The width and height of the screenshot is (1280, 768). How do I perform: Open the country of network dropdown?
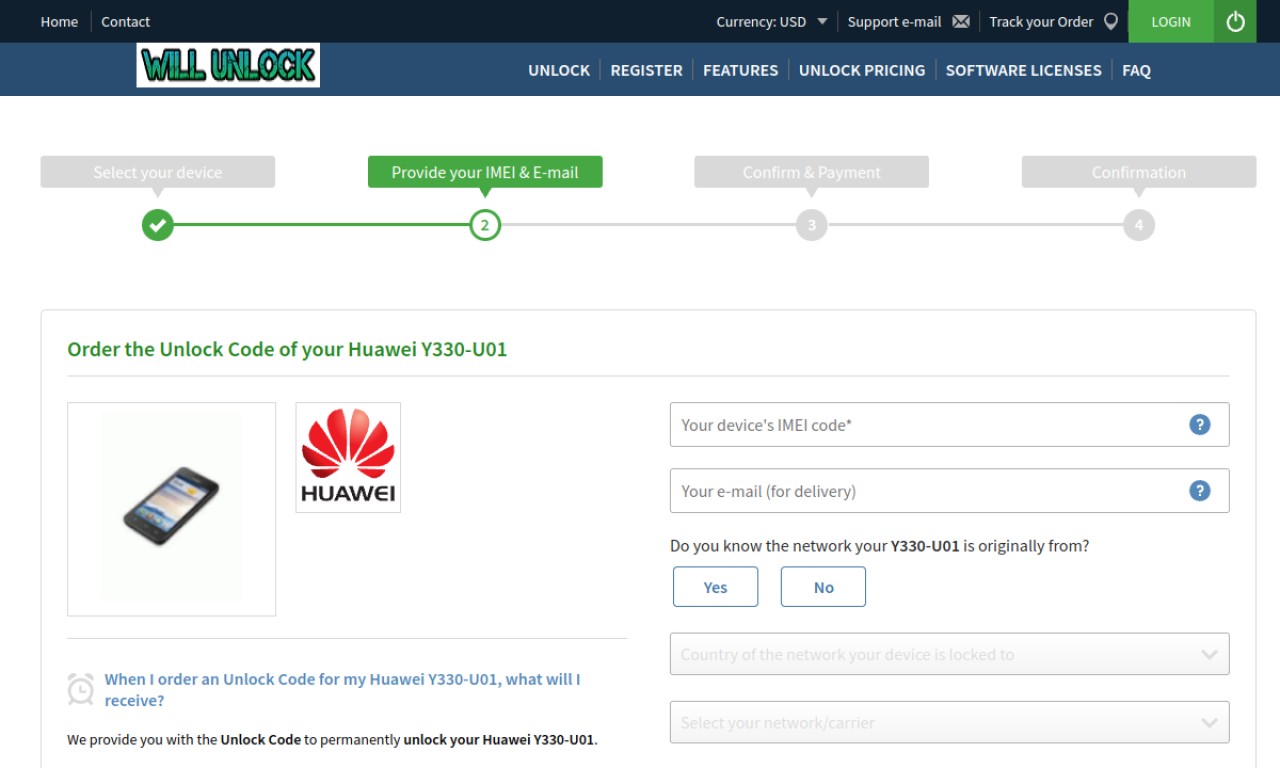pos(949,654)
